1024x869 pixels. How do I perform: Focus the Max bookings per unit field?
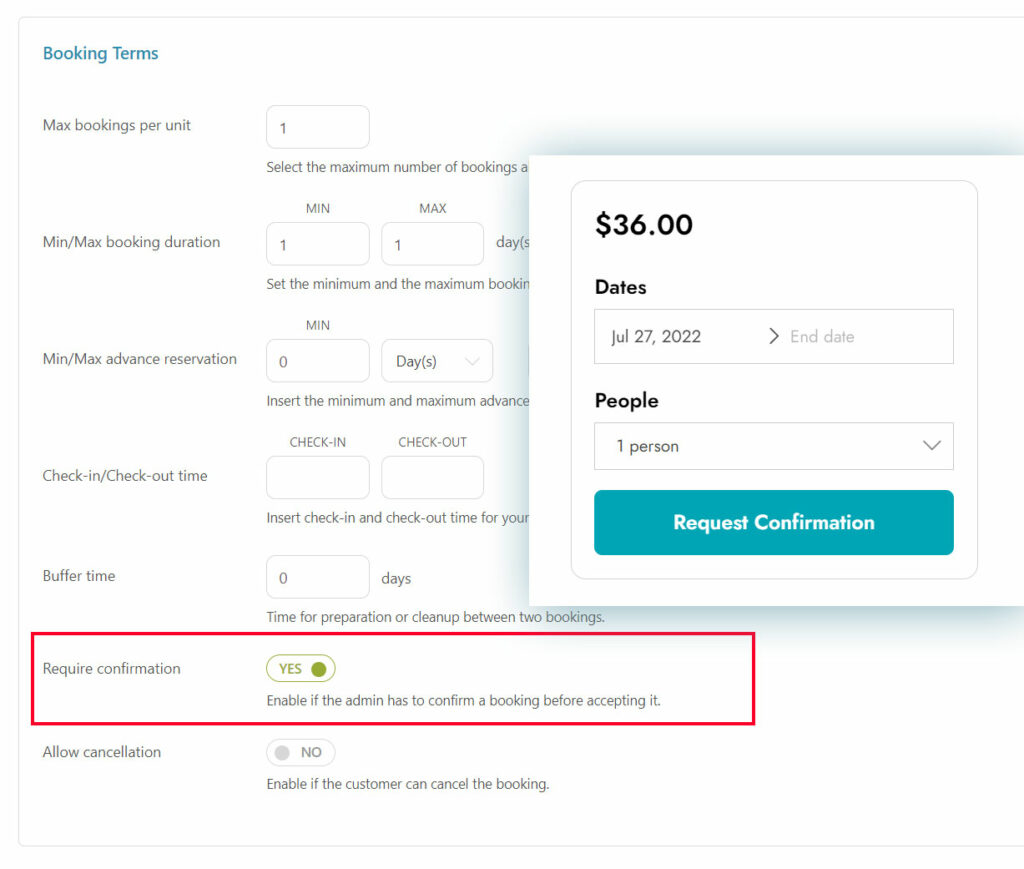click(x=318, y=127)
